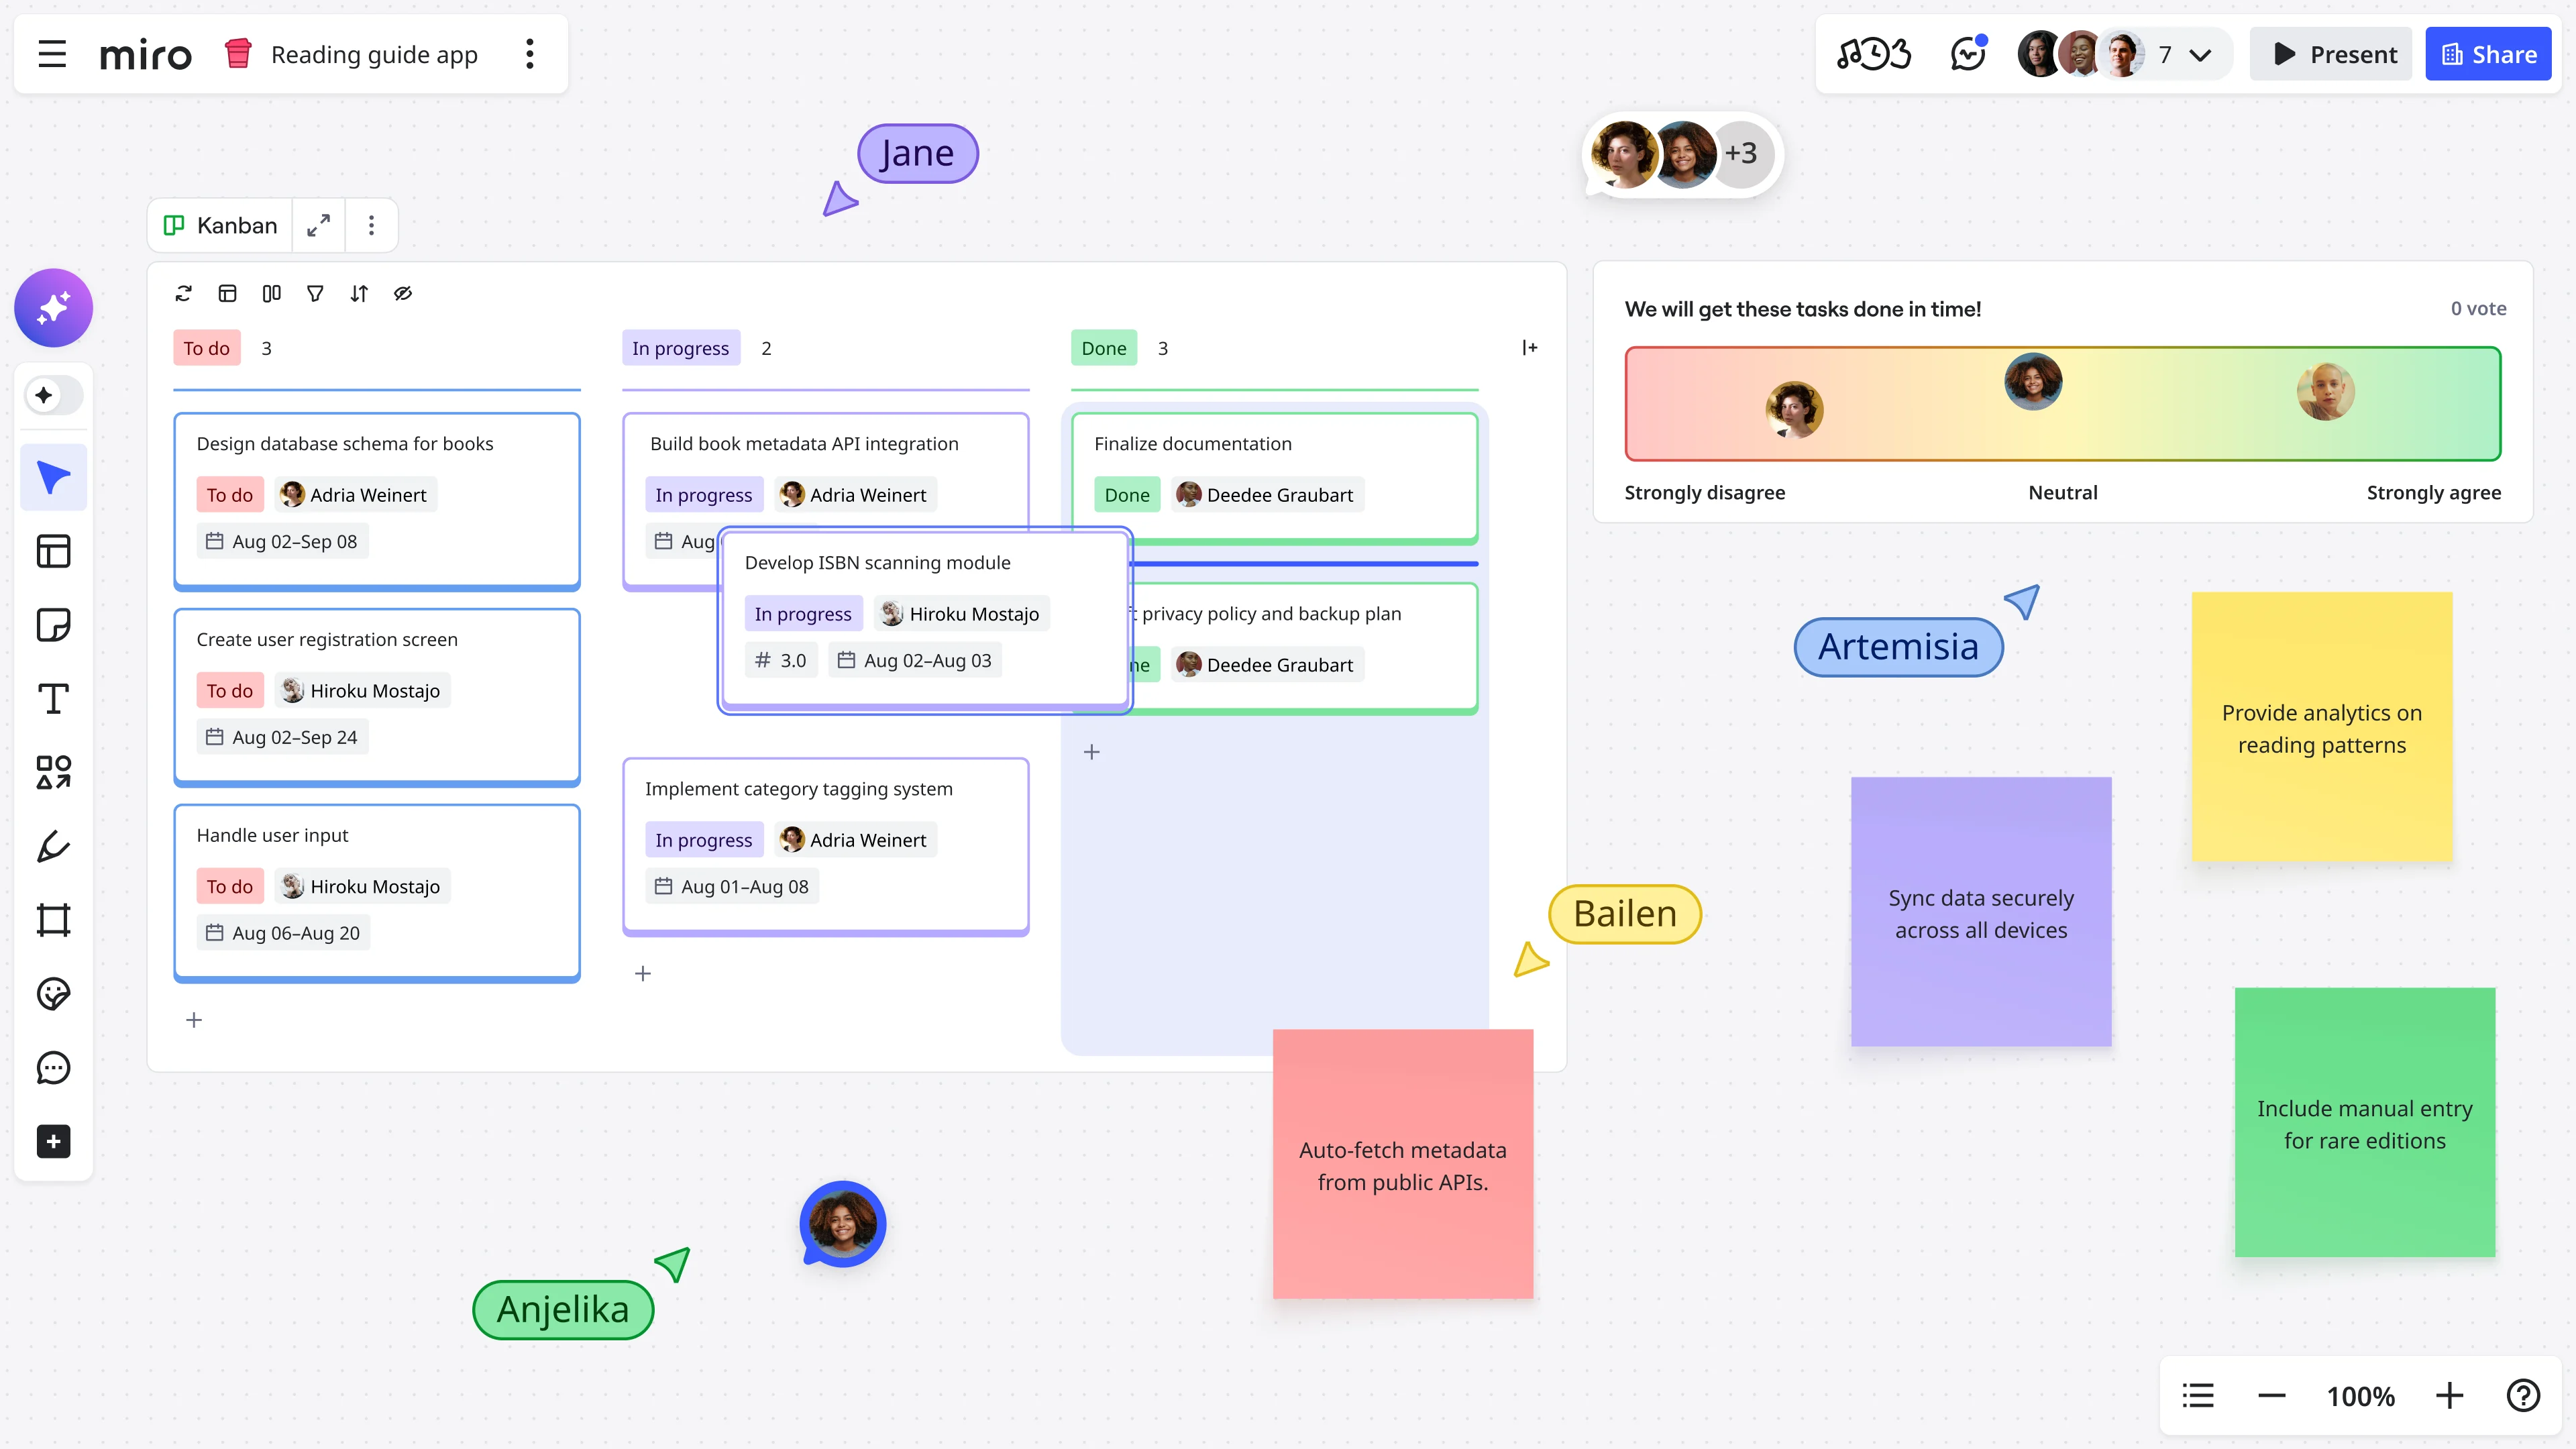Click the Kanban filter icon

tap(315, 293)
